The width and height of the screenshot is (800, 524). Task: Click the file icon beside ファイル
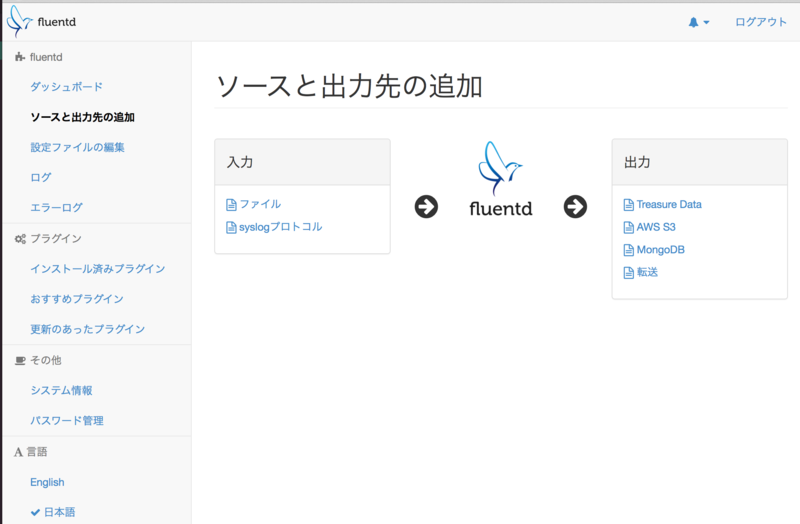tap(231, 205)
